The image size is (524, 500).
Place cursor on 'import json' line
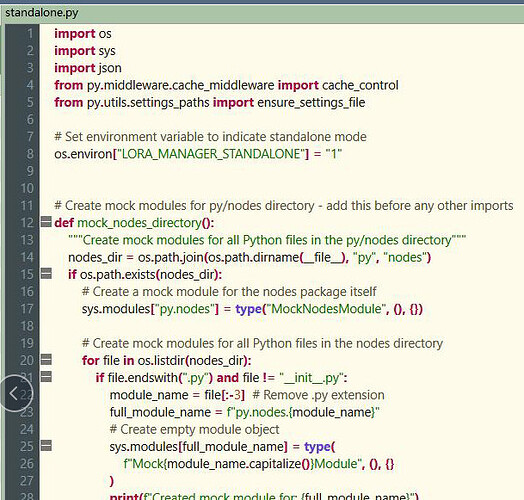88,68
